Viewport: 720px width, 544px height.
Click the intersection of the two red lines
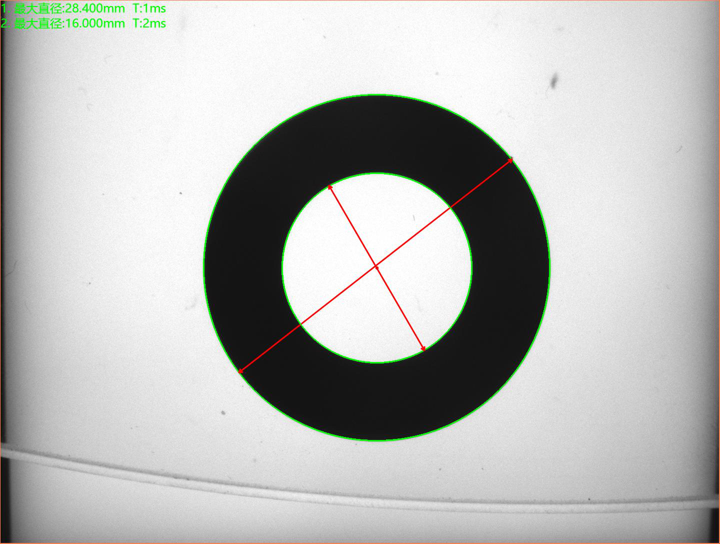(x=376, y=266)
